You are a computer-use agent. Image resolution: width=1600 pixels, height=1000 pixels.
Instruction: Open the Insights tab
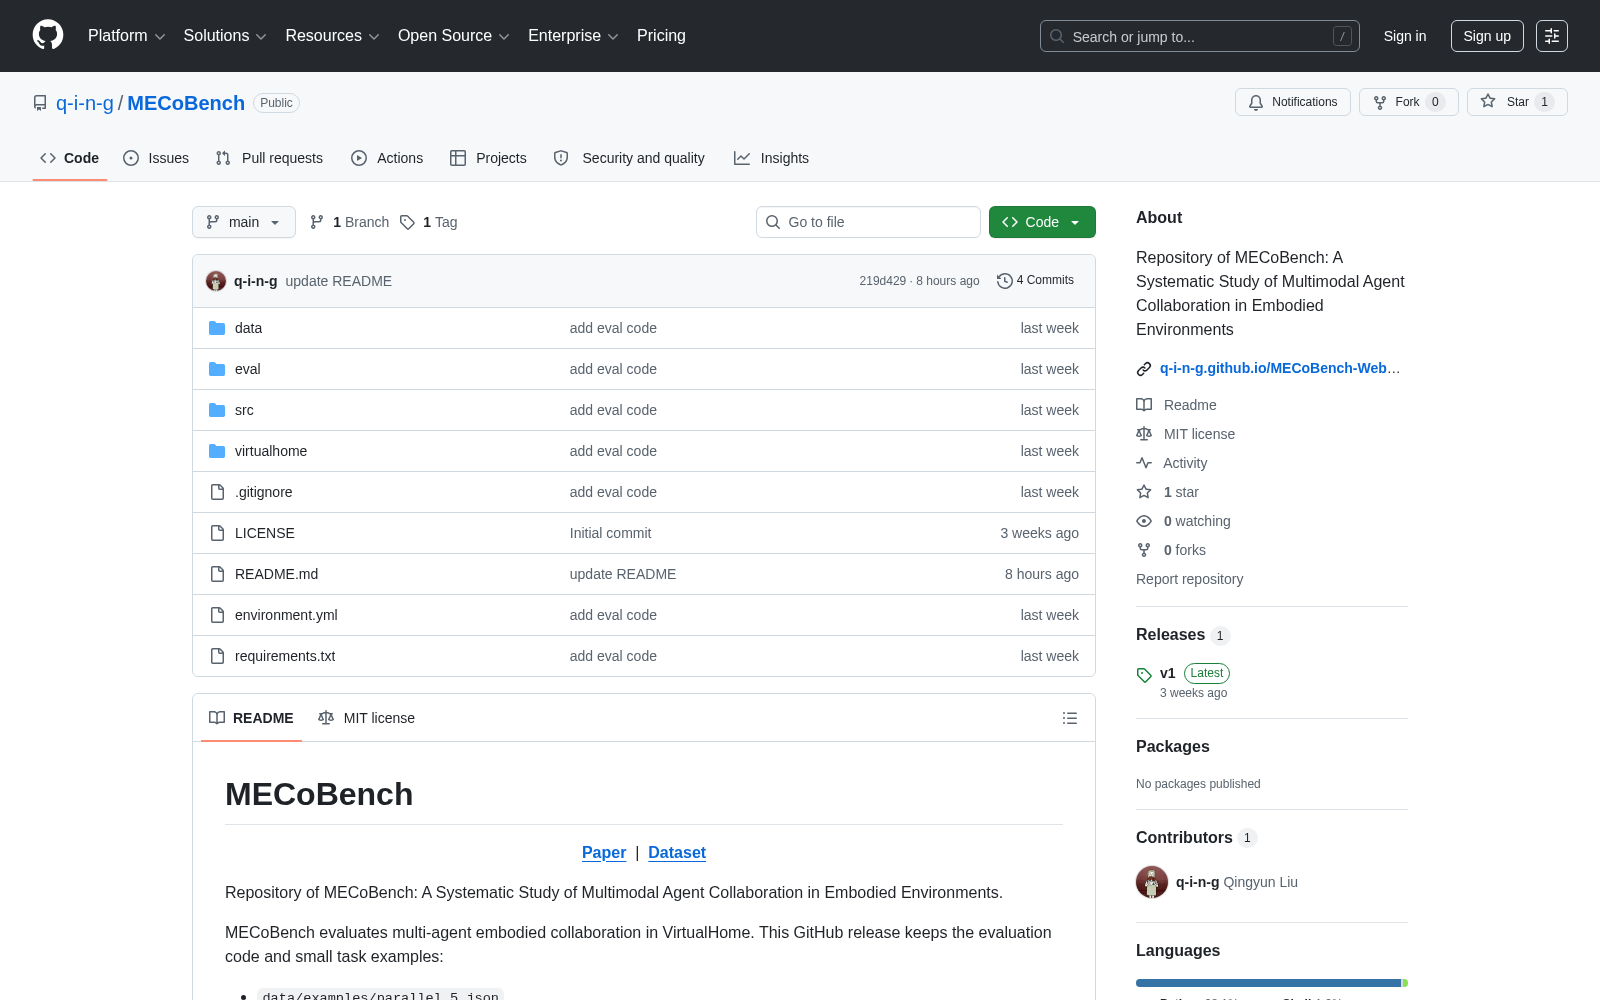pos(771,158)
